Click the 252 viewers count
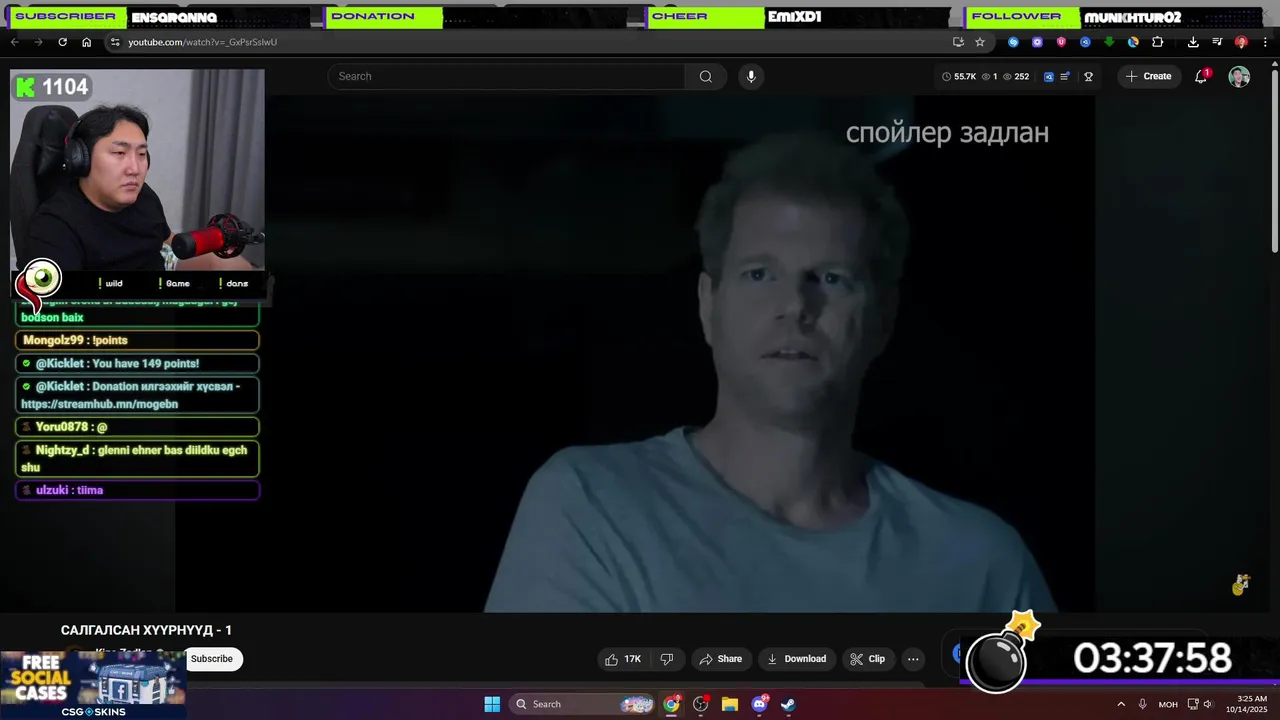Screen dimensions: 1280x720 click(1016, 76)
